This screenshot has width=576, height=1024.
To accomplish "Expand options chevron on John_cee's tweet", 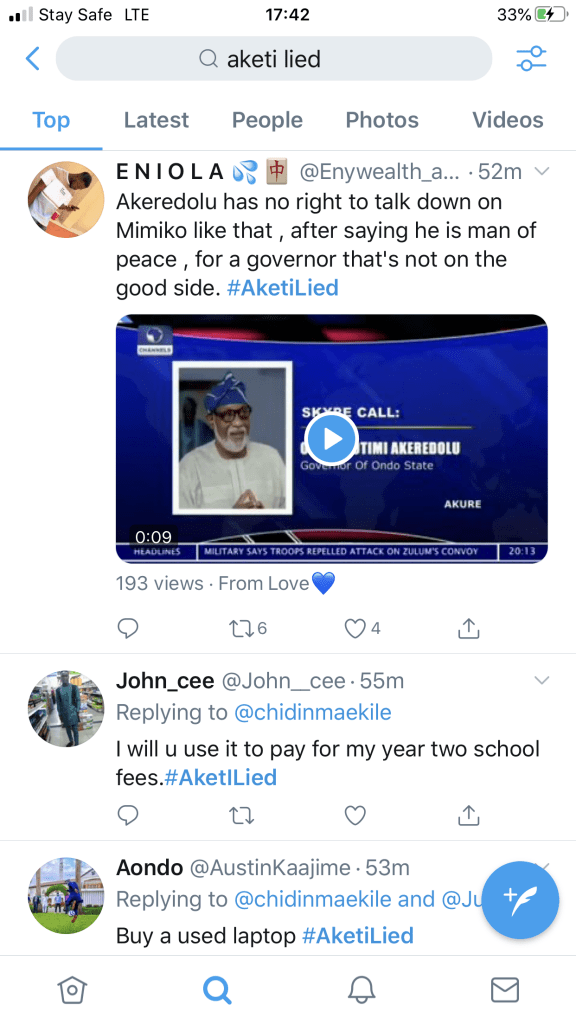I will point(541,680).
